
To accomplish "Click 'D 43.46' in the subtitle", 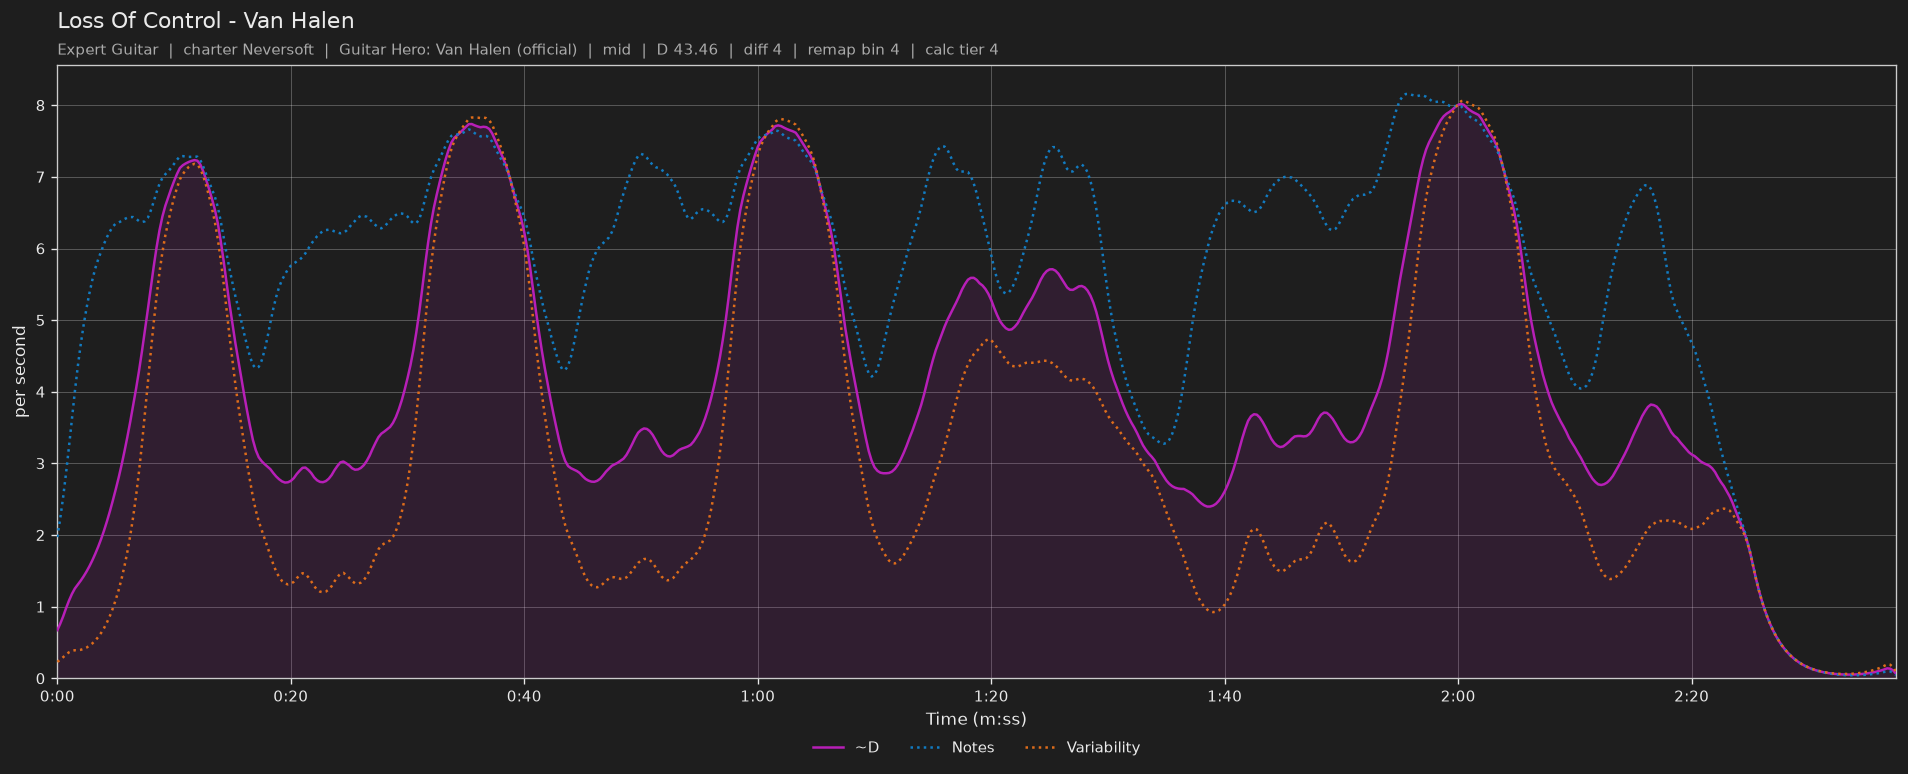I will pyautogui.click(x=687, y=50).
